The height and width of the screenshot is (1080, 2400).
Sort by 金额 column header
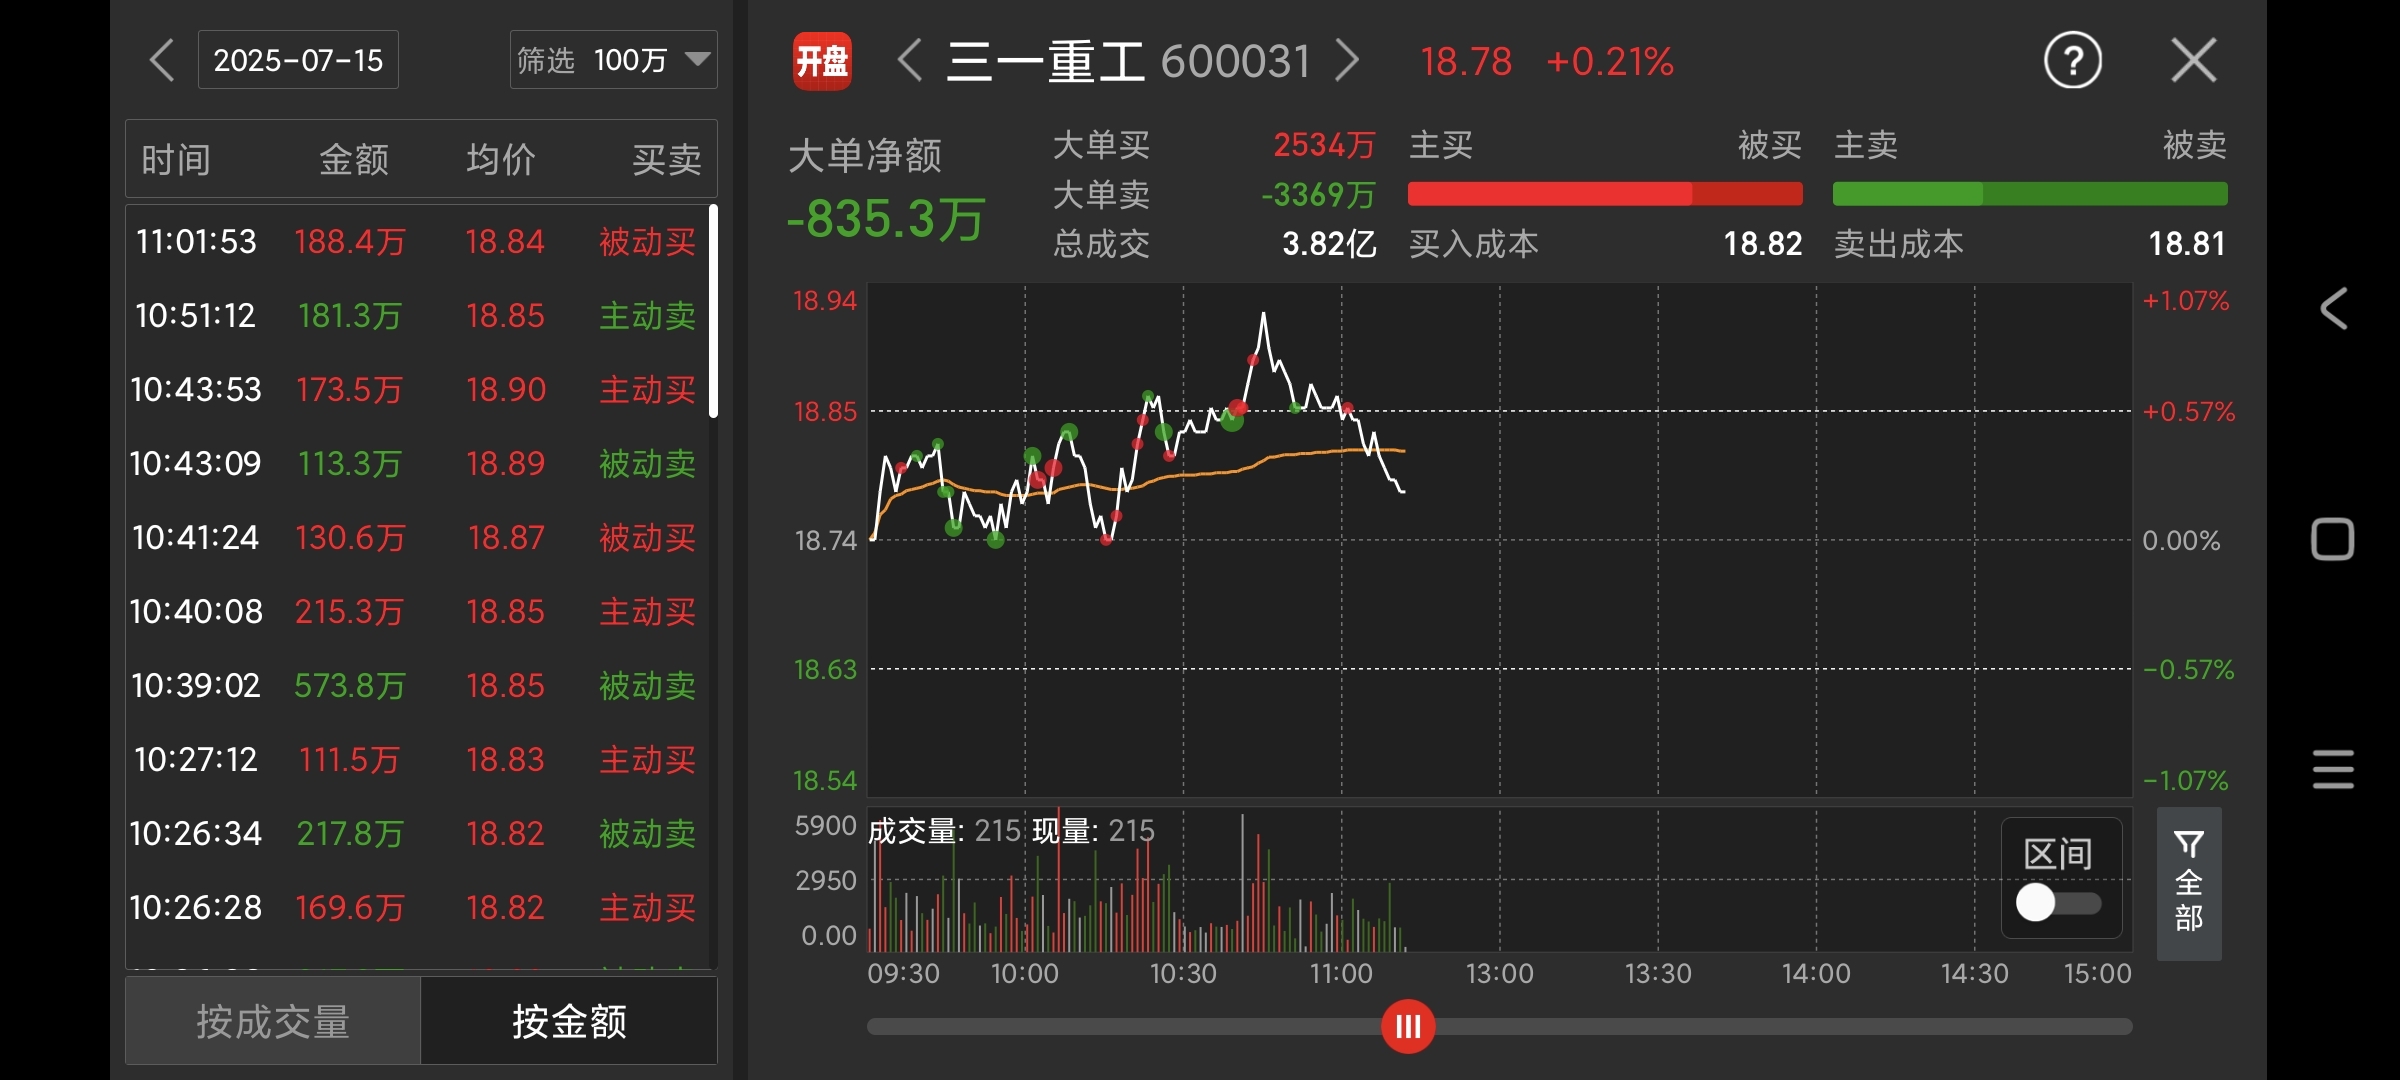tap(354, 160)
